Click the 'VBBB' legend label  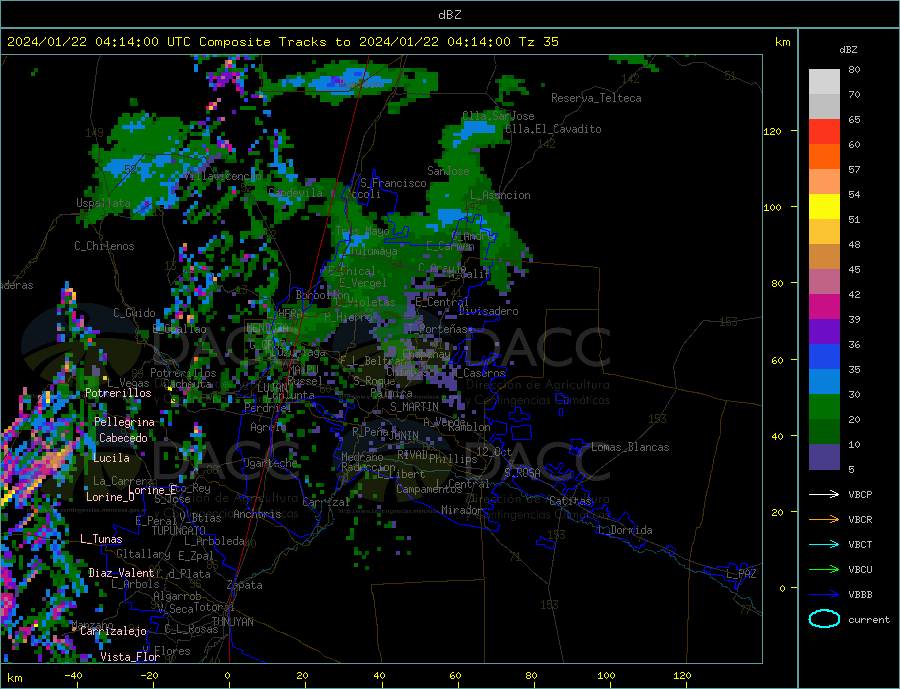860,595
